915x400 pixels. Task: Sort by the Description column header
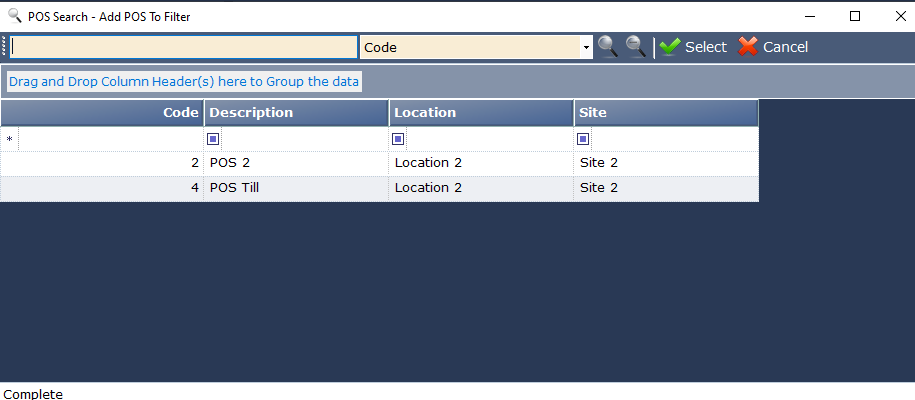296,113
